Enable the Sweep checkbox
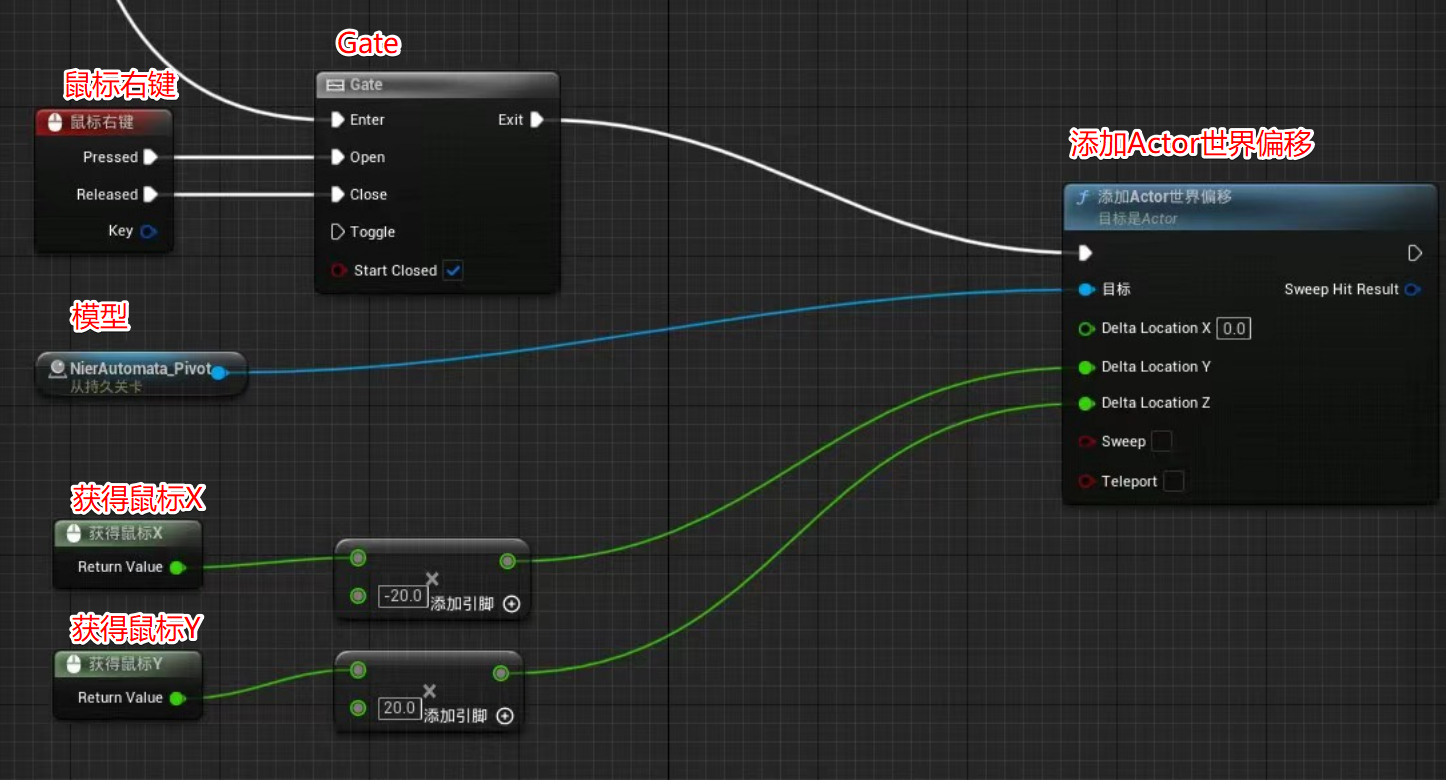Screen dimensions: 1446x780 [1161, 441]
